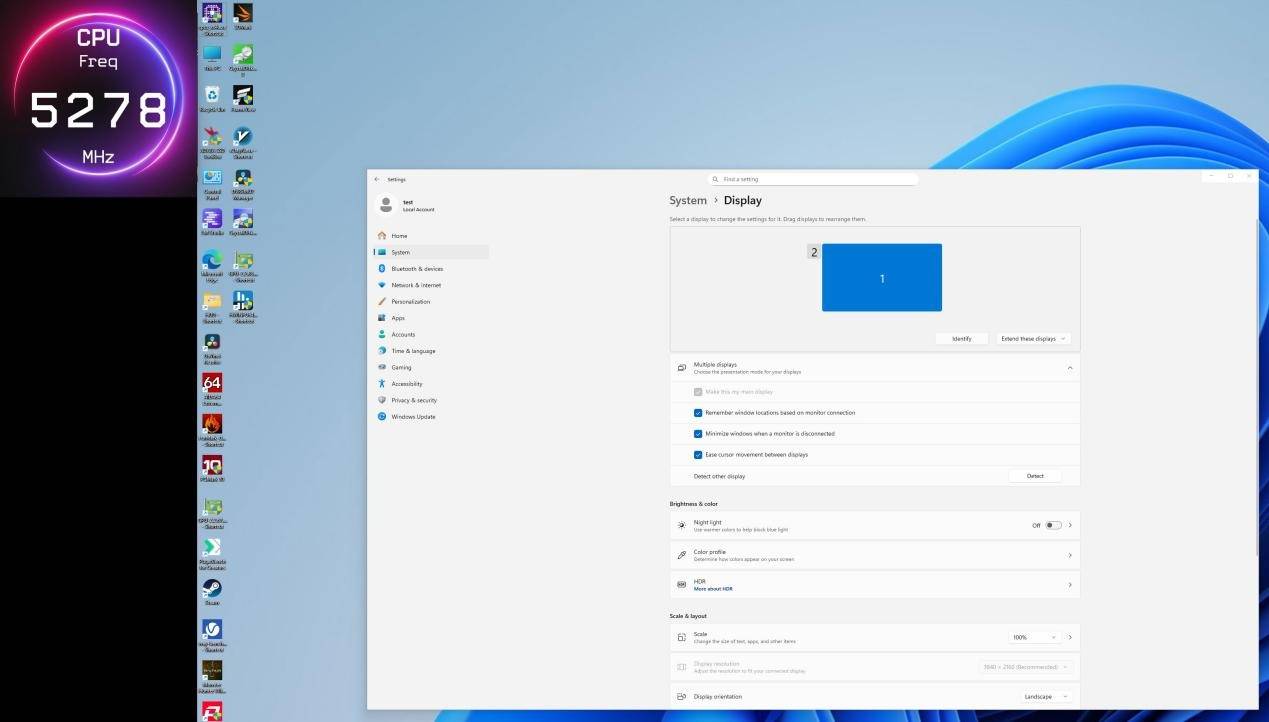Screen dimensions: 1269x722
Task: Click the More about HDR link
Action: click(713, 589)
